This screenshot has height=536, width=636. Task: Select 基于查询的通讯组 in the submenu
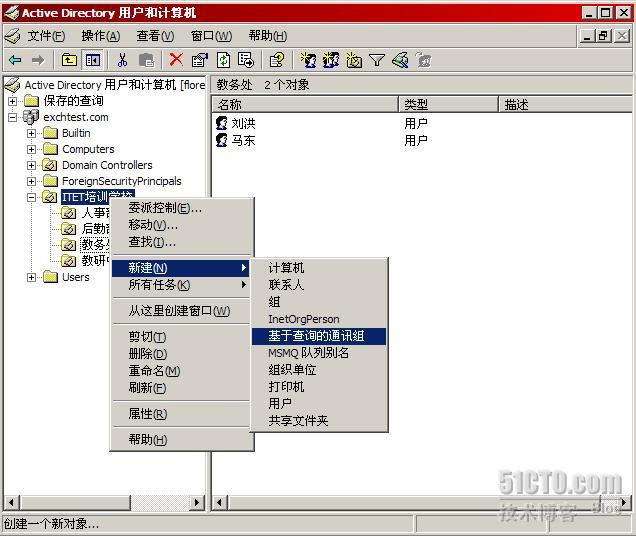pyautogui.click(x=318, y=336)
